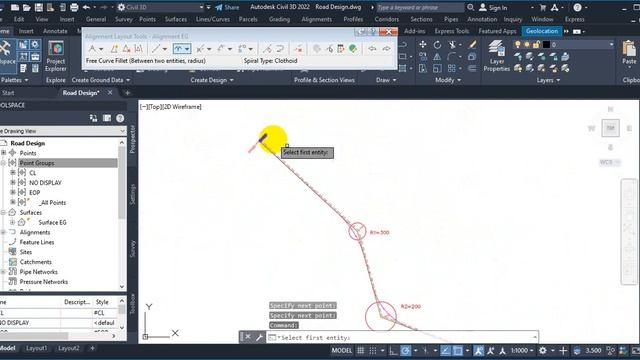Click the Insert PI tool in layout toolbar
The height and width of the screenshot is (360, 640).
(x=114, y=49)
